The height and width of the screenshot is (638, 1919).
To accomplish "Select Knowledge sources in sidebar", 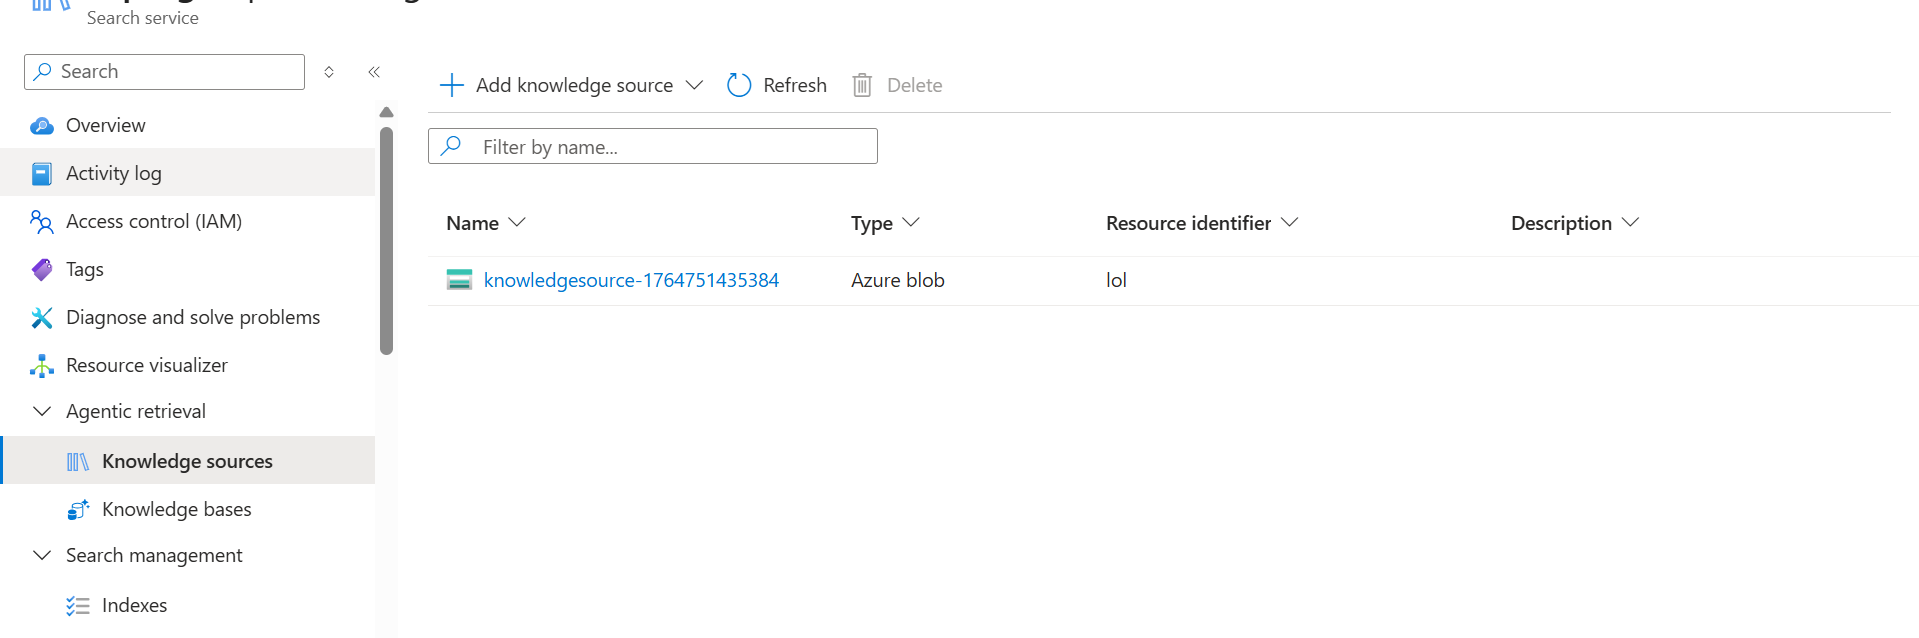I will (x=188, y=461).
